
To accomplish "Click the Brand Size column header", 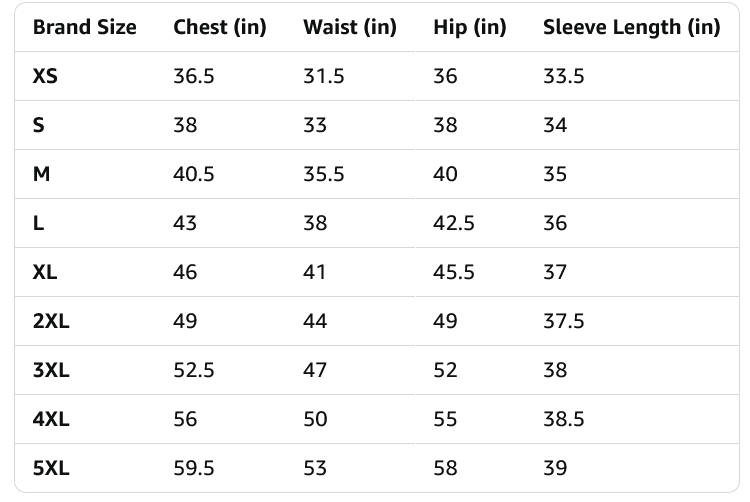I will click(x=84, y=27).
